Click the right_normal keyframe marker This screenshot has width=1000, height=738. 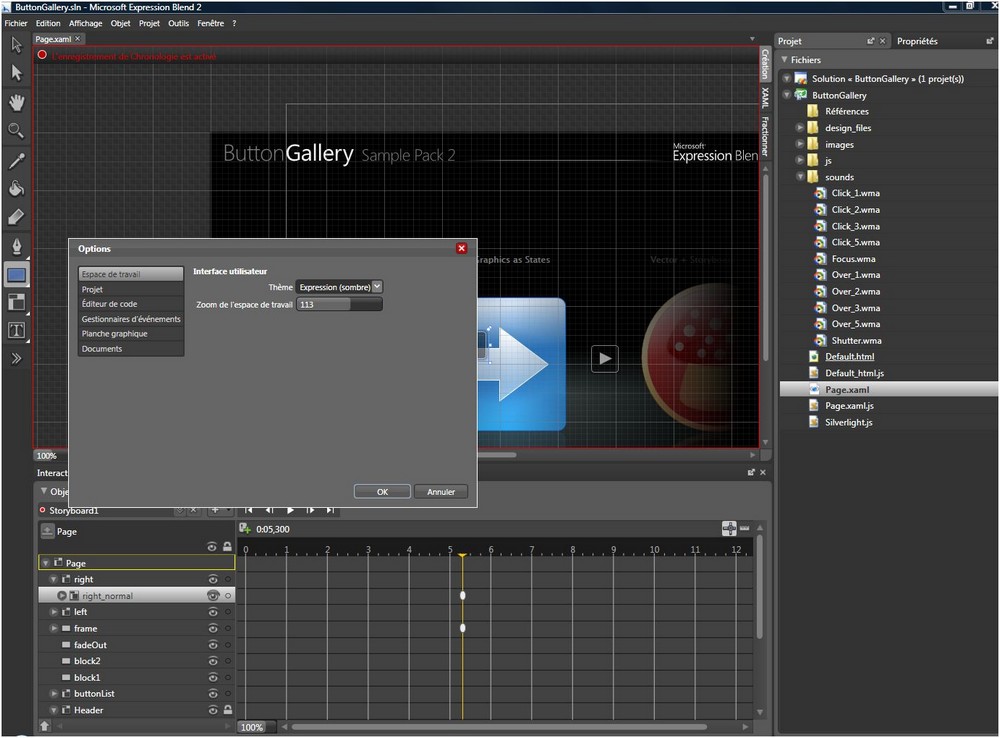pos(462,595)
